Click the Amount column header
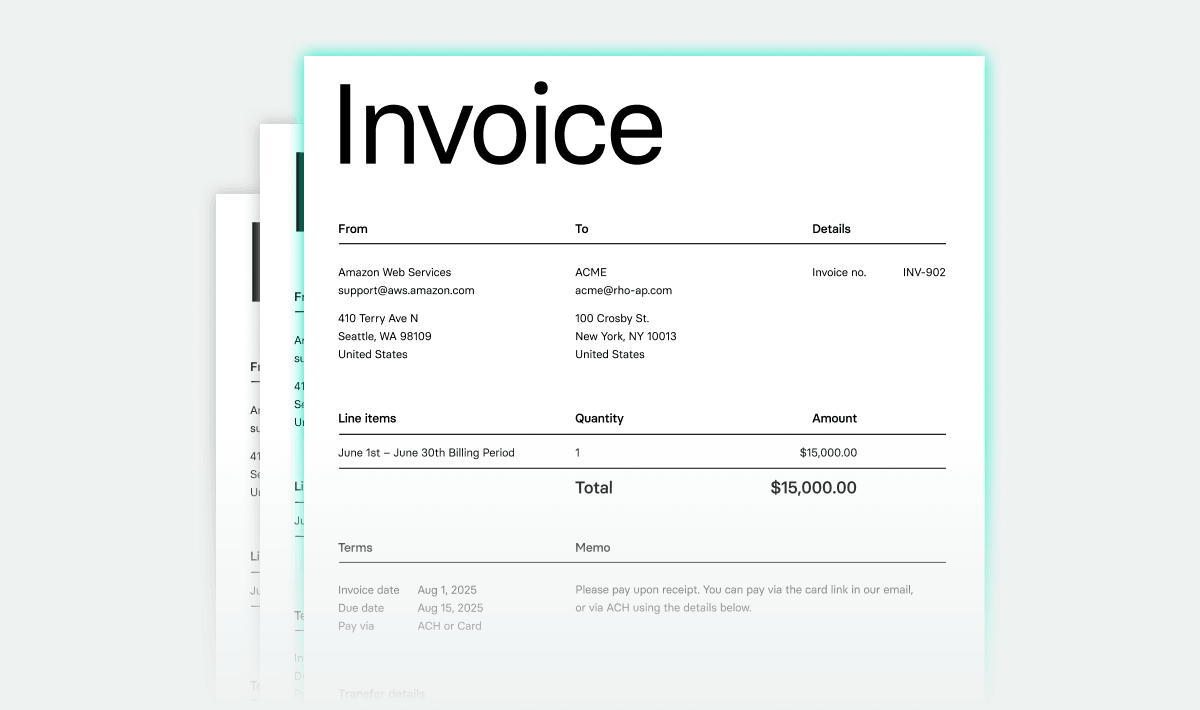The width and height of the screenshot is (1200, 710). click(x=834, y=418)
